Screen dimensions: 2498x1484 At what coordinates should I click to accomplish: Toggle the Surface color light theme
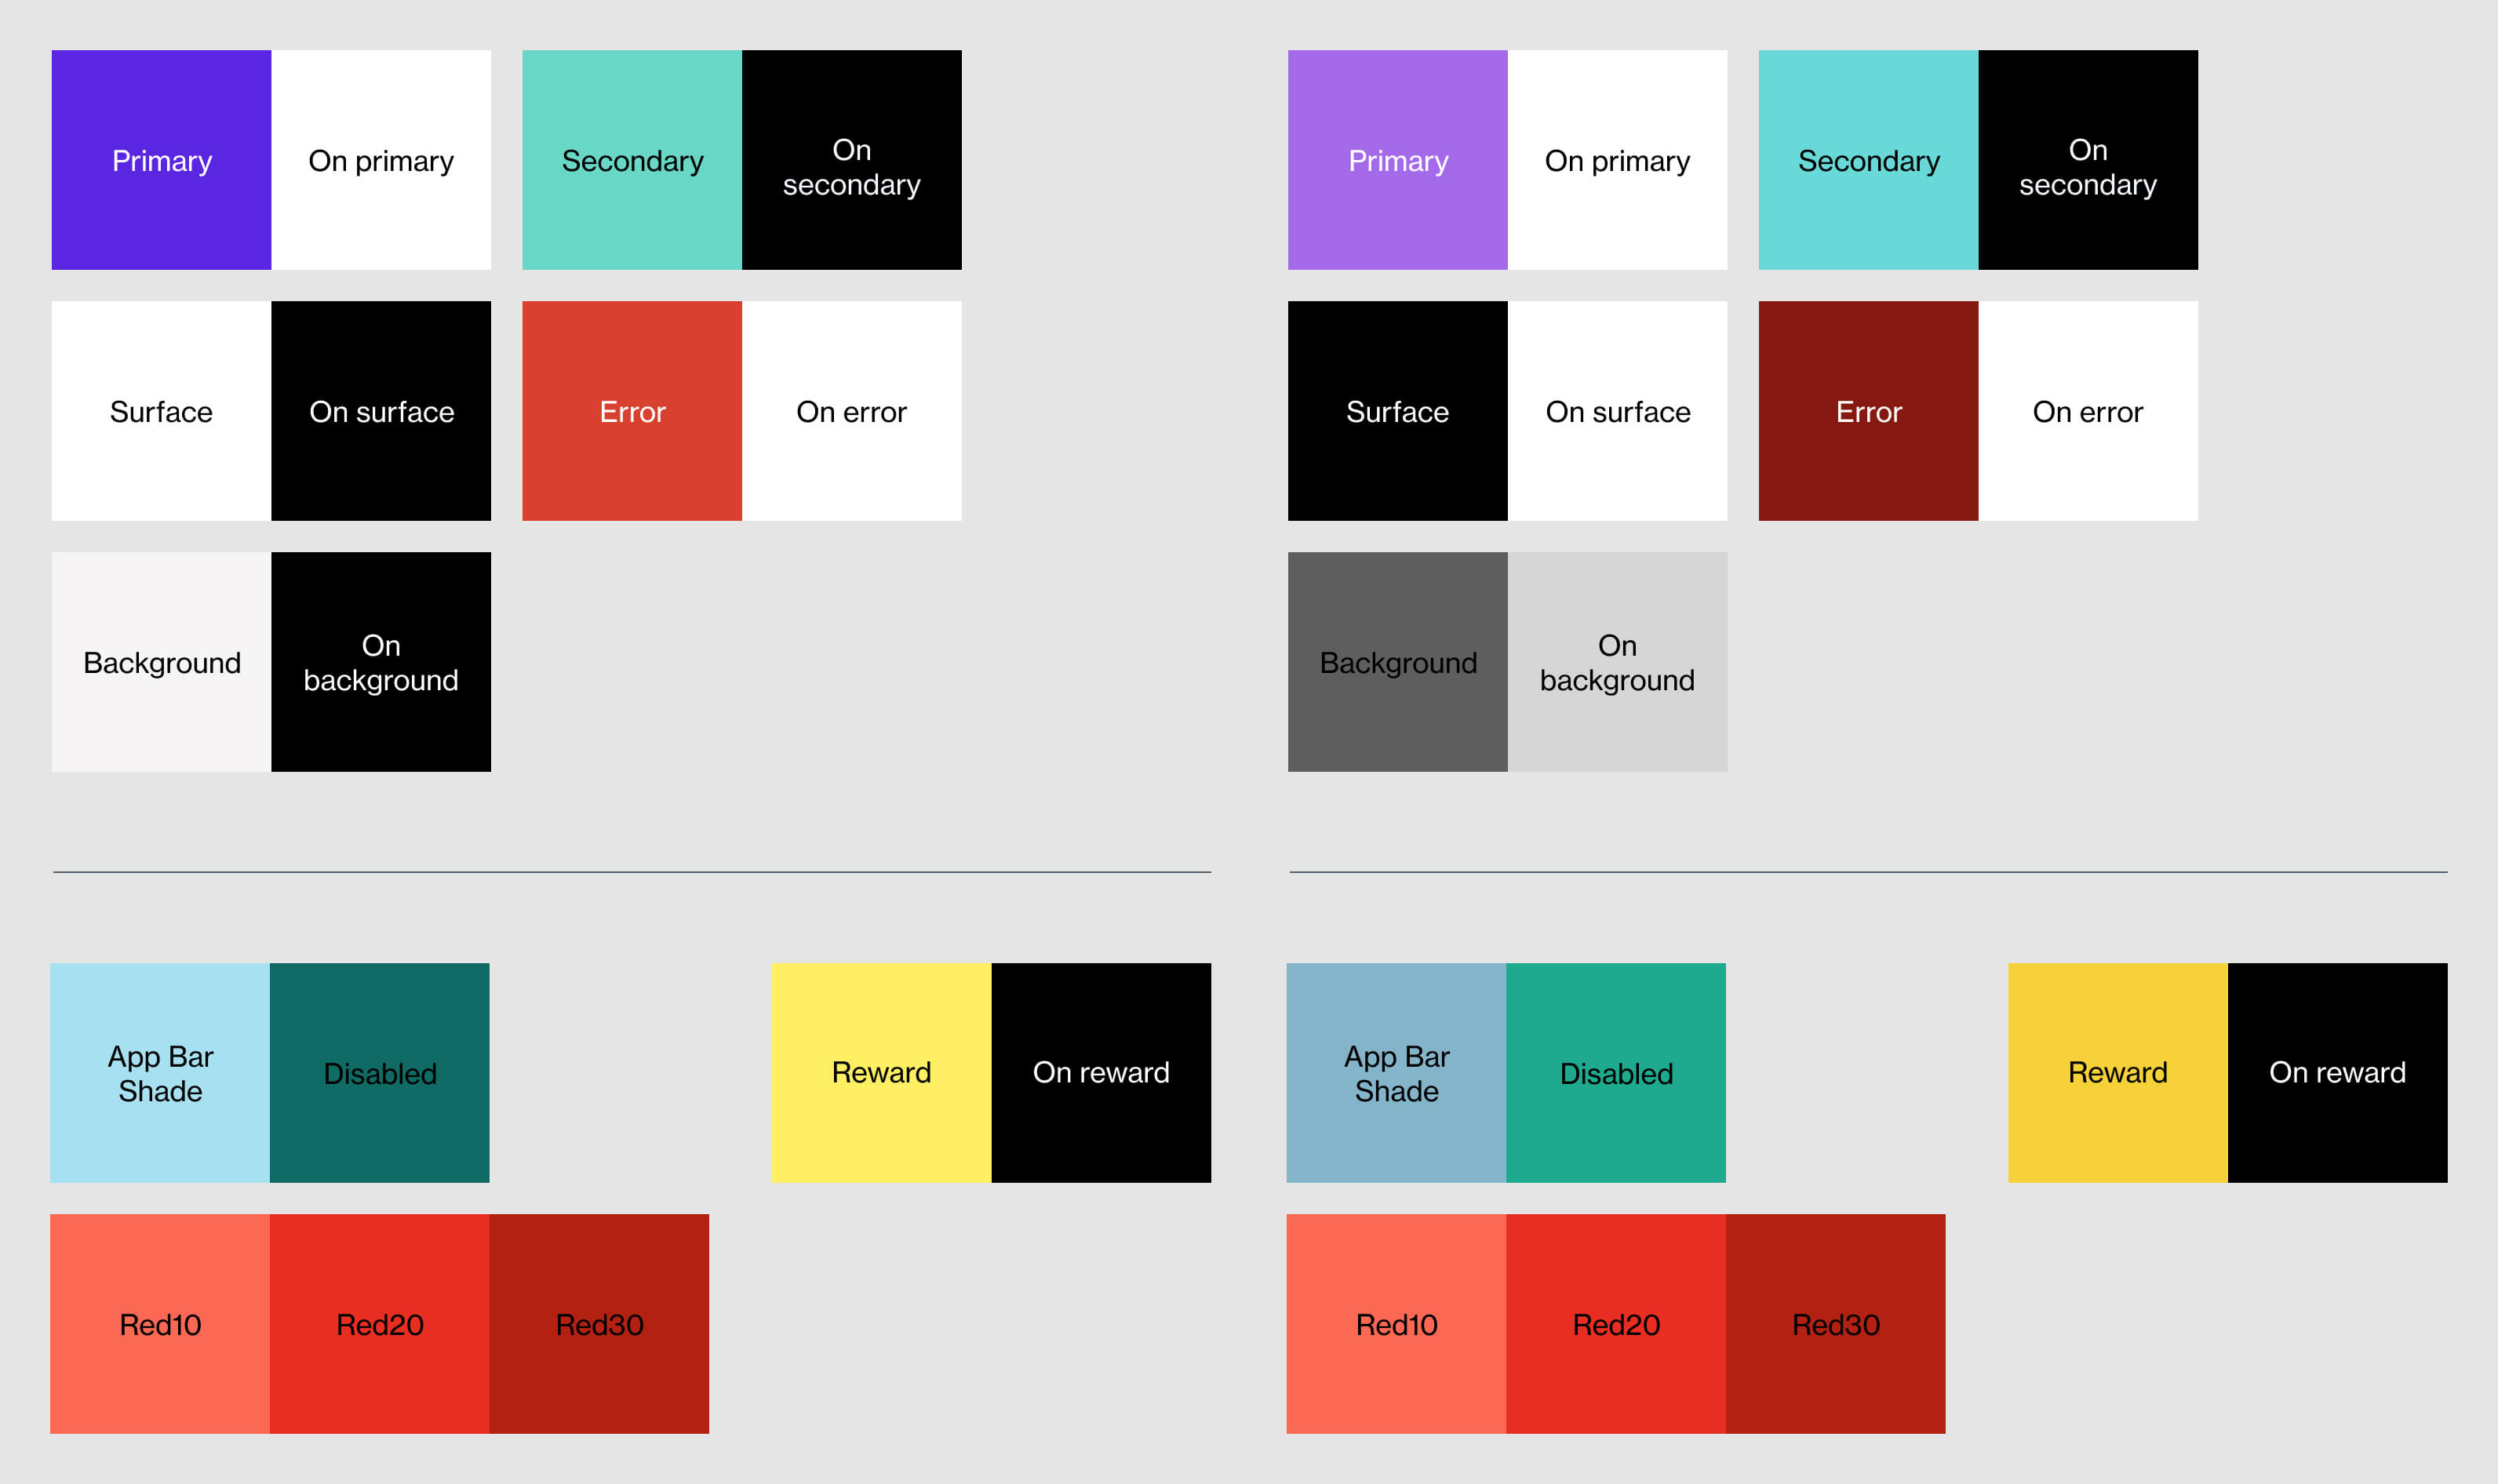pos(161,410)
